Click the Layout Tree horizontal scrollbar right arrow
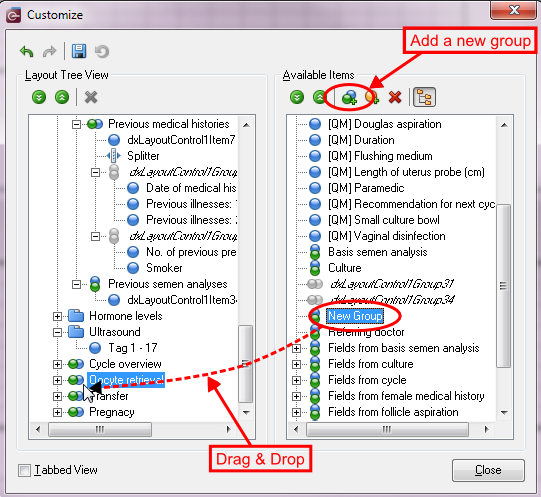The width and height of the screenshot is (541, 497). pyautogui.click(x=228, y=430)
